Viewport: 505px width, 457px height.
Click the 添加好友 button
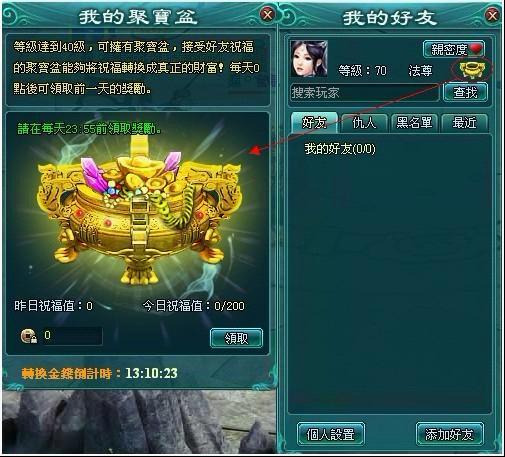click(x=449, y=434)
